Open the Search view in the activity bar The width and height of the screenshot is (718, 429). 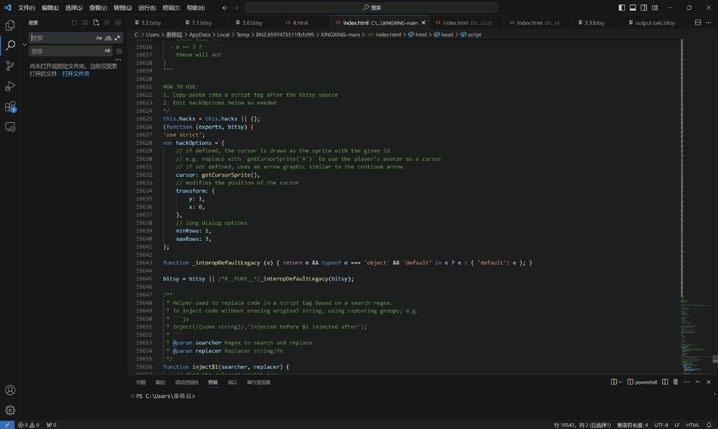coord(10,45)
